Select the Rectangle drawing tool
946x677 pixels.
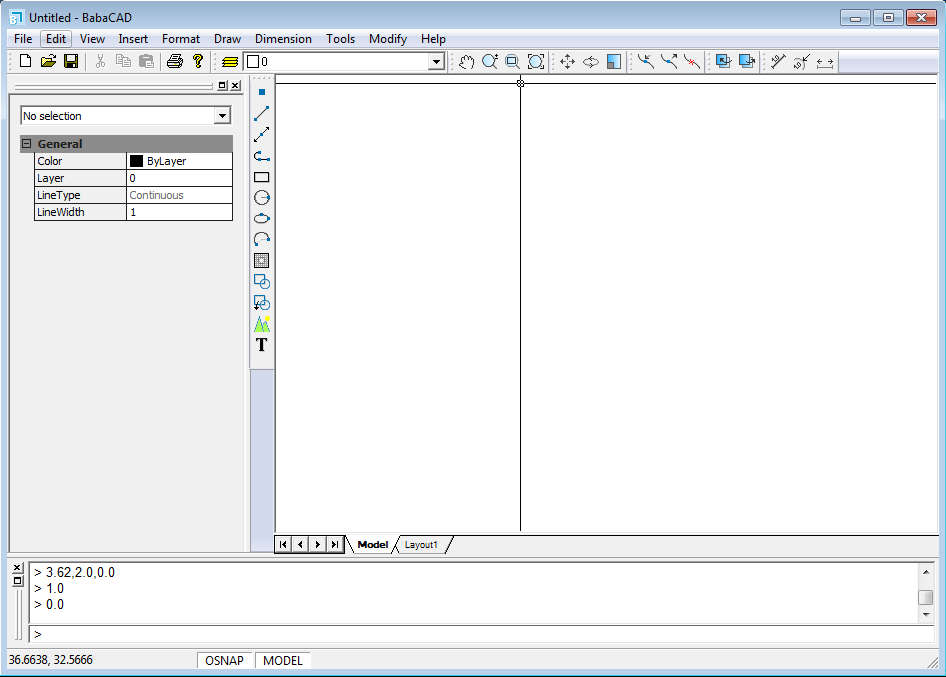262,177
